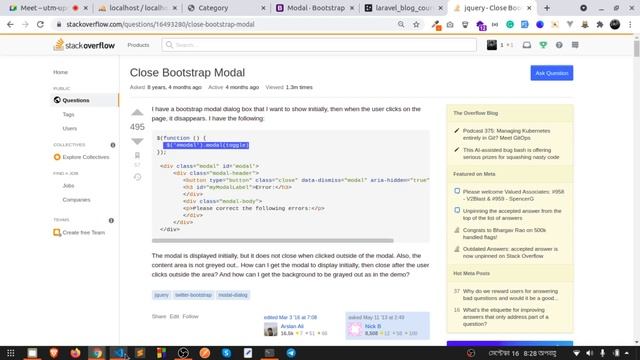The width and height of the screenshot is (640, 360).
Task: Open the jquery tag
Action: click(x=161, y=295)
